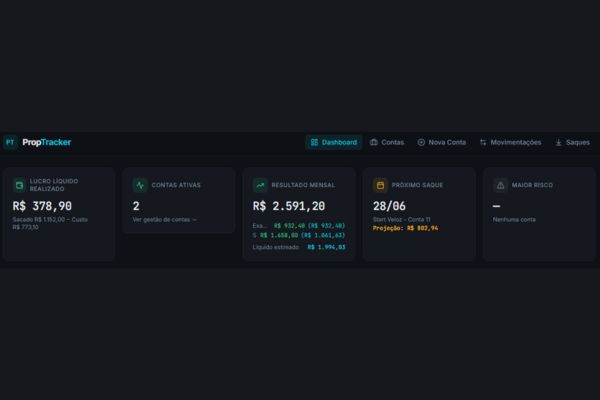Click the Start Veloz - Conta 11 label

402,220
